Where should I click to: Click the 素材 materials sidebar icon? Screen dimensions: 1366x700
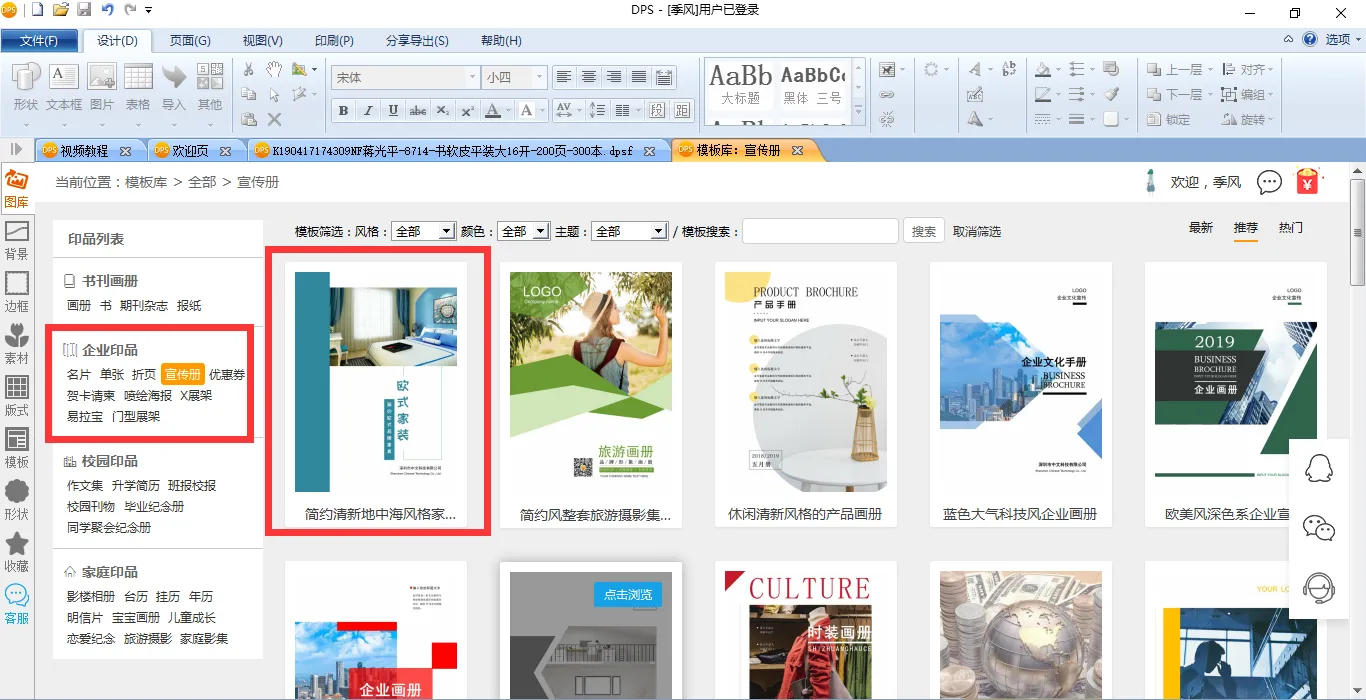point(16,345)
